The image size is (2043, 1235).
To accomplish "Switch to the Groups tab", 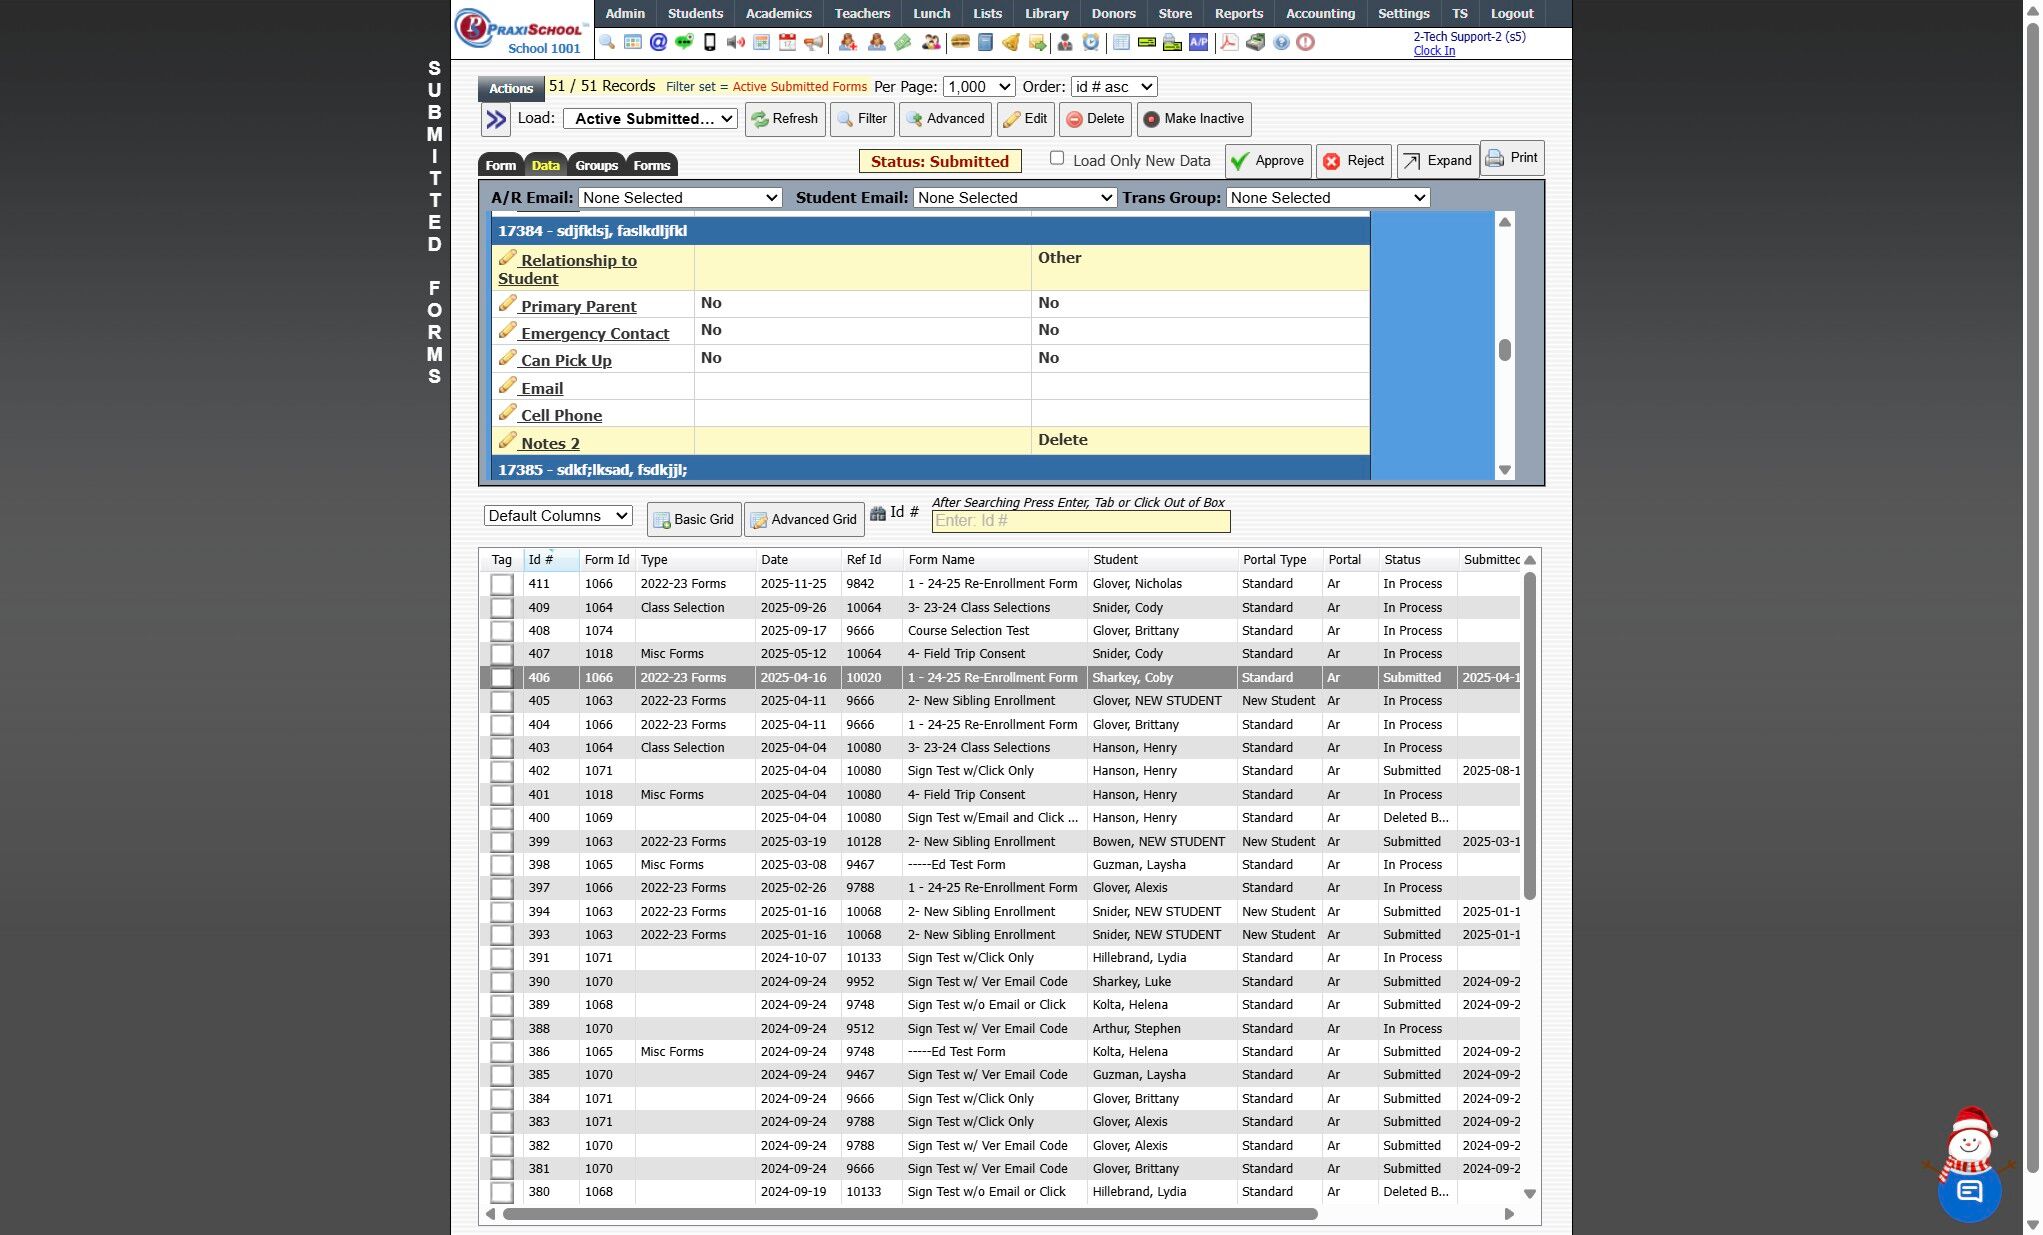I will 596,165.
